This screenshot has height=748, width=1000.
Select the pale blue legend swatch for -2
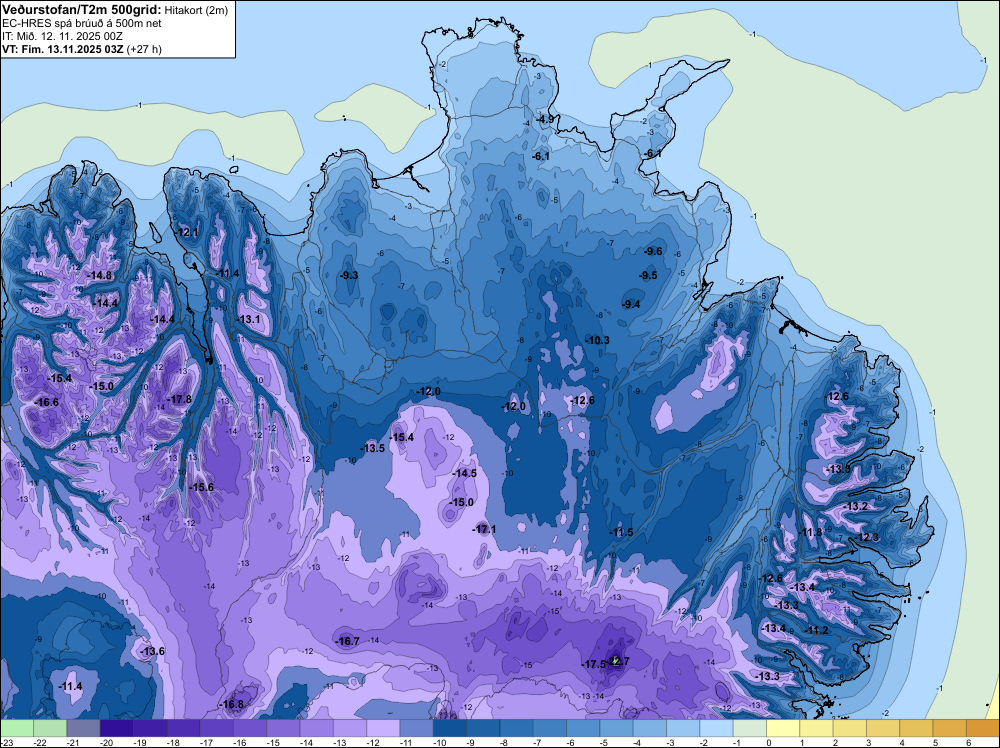(x=716, y=728)
